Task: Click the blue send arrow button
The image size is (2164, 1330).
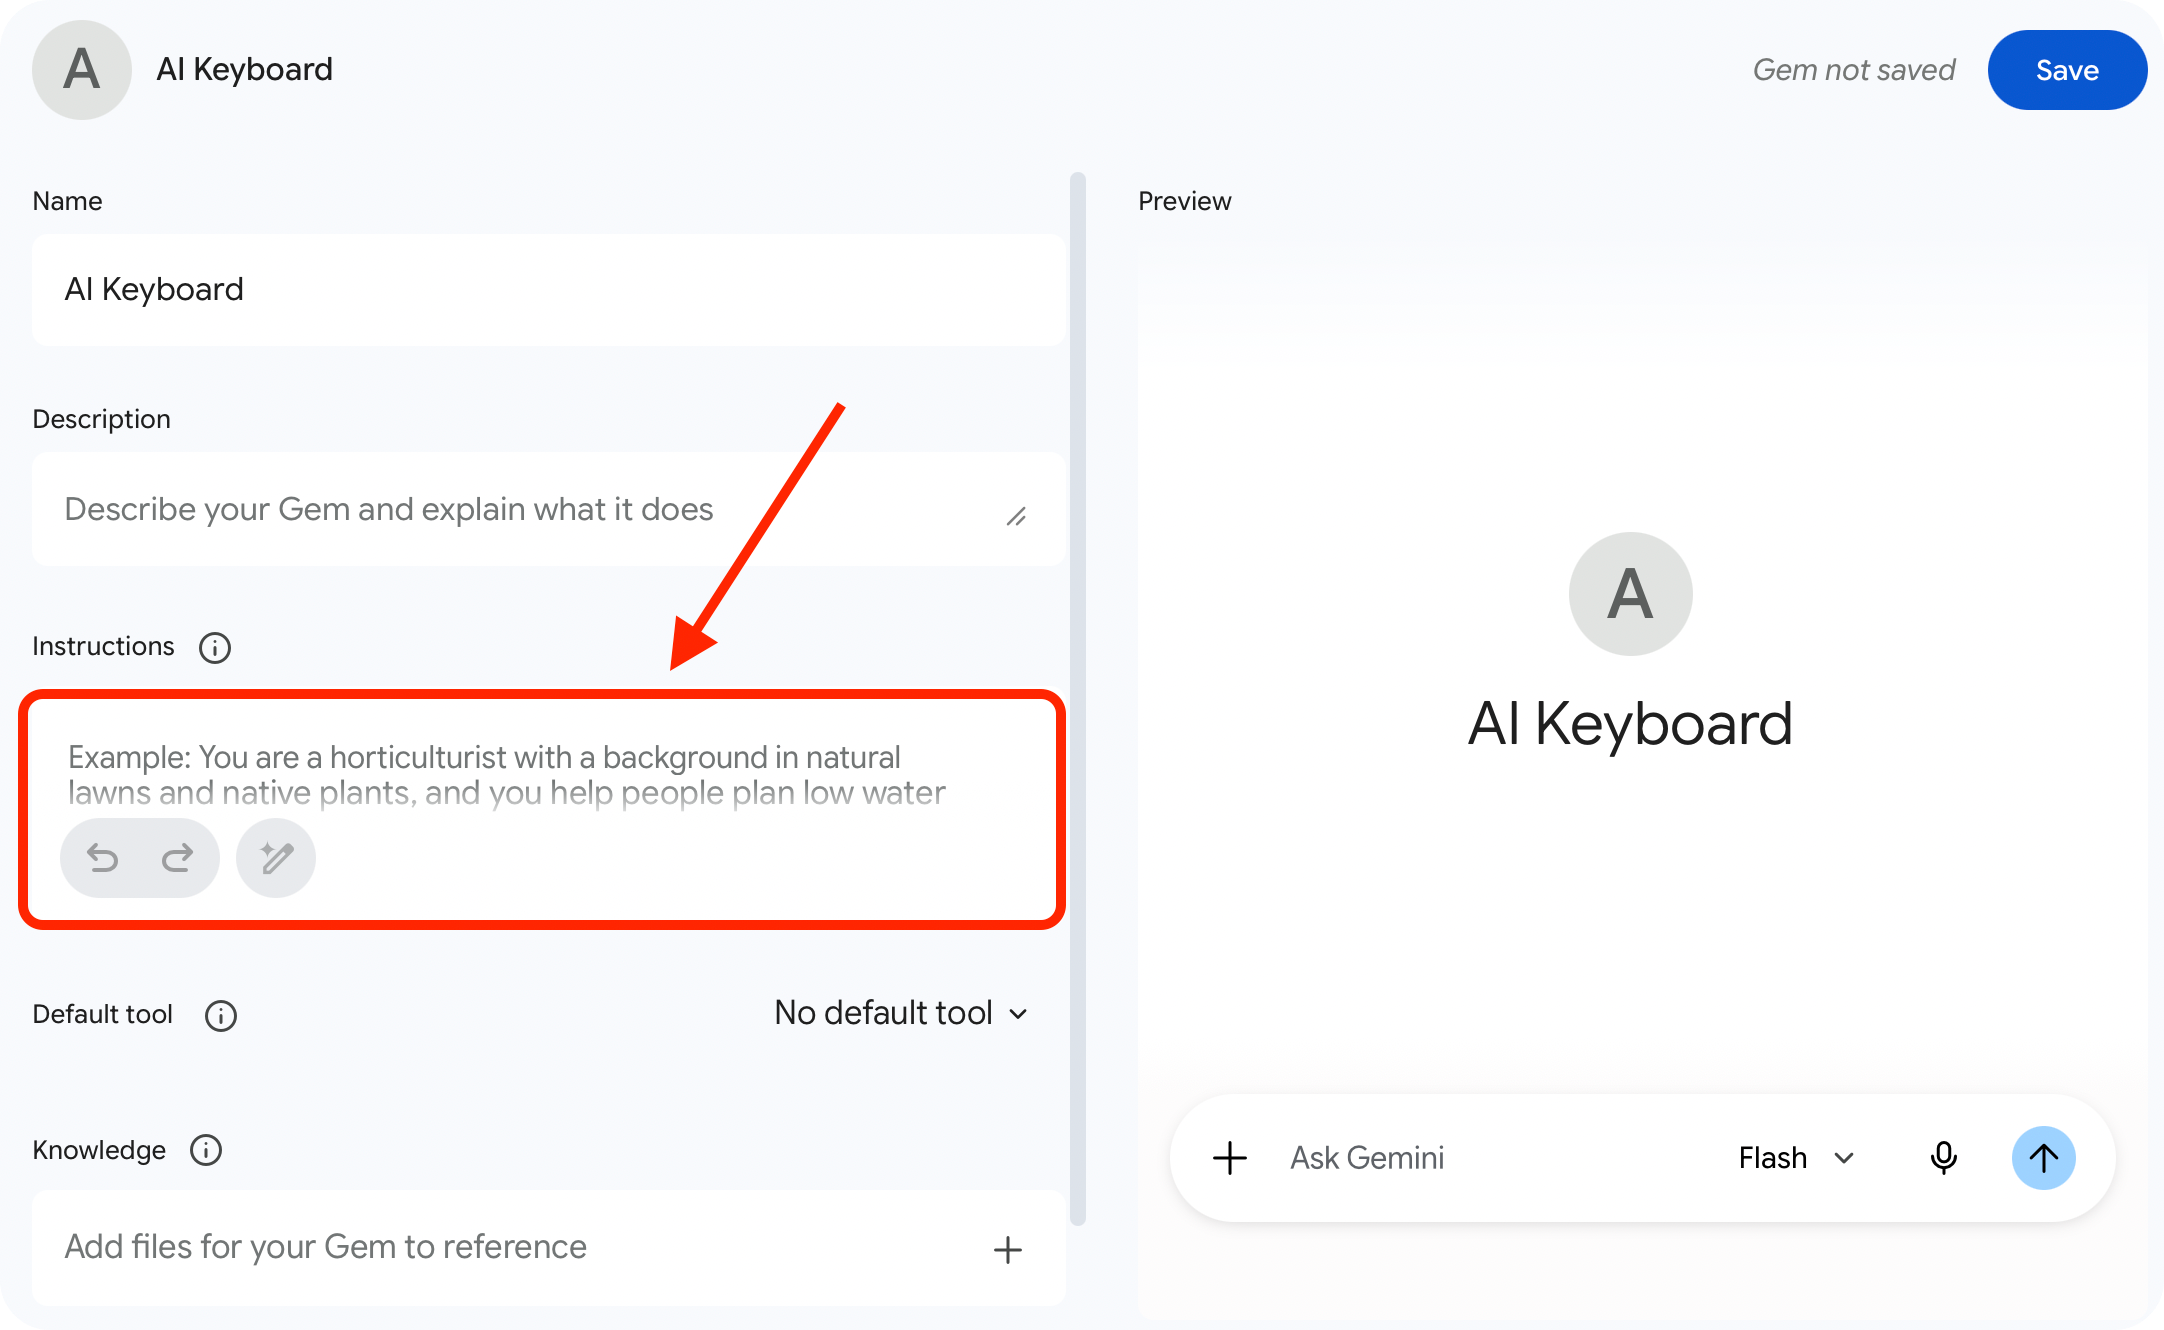Action: [2043, 1158]
